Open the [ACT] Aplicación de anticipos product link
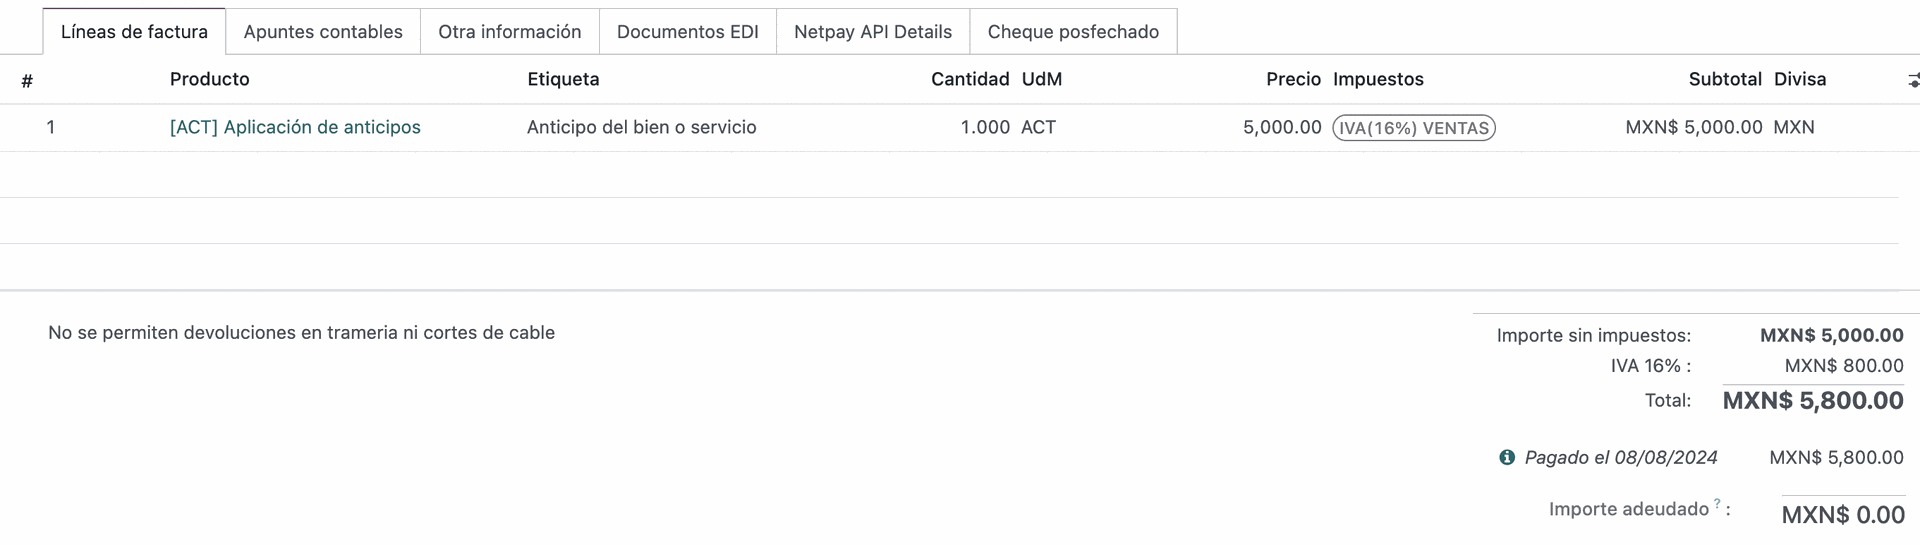This screenshot has height=545, width=1920. point(295,127)
